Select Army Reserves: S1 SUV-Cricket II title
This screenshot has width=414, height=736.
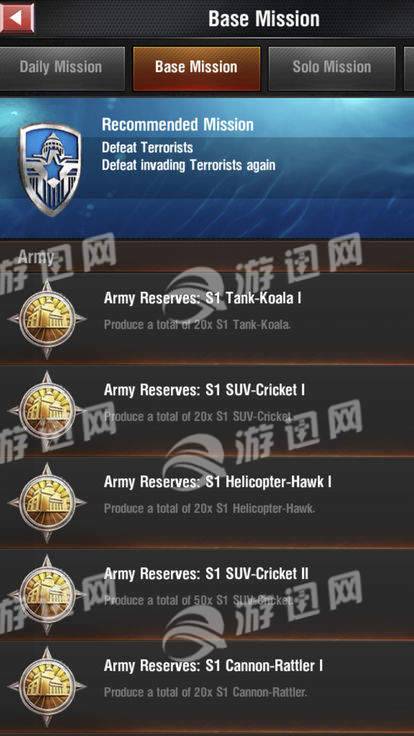pyautogui.click(x=206, y=574)
